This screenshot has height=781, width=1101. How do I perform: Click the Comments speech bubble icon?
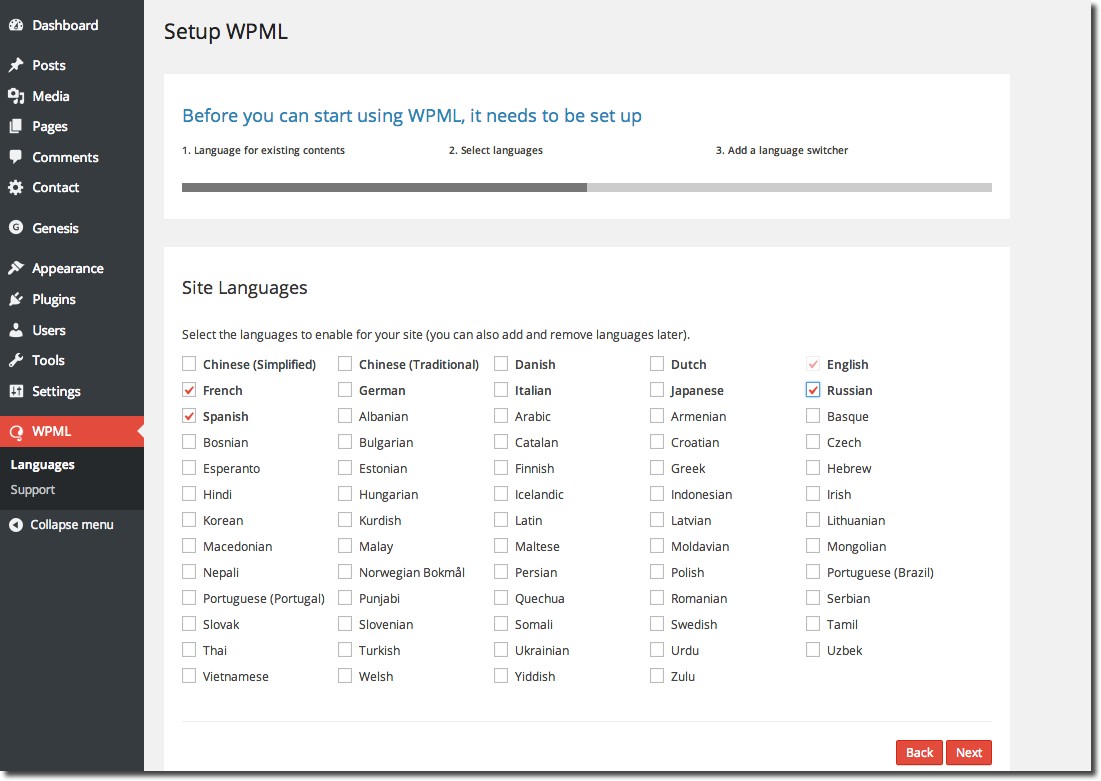coord(16,157)
